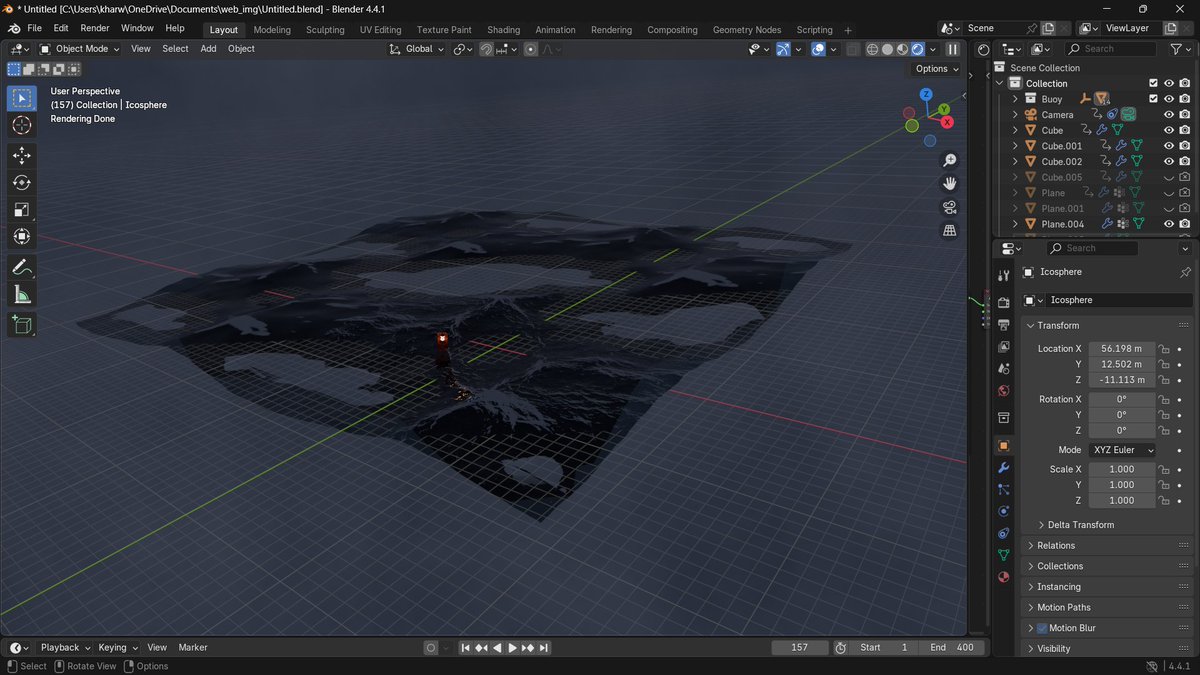1200x675 pixels.
Task: Uncheck Buoy collection exclude checkbox
Action: tap(1153, 99)
